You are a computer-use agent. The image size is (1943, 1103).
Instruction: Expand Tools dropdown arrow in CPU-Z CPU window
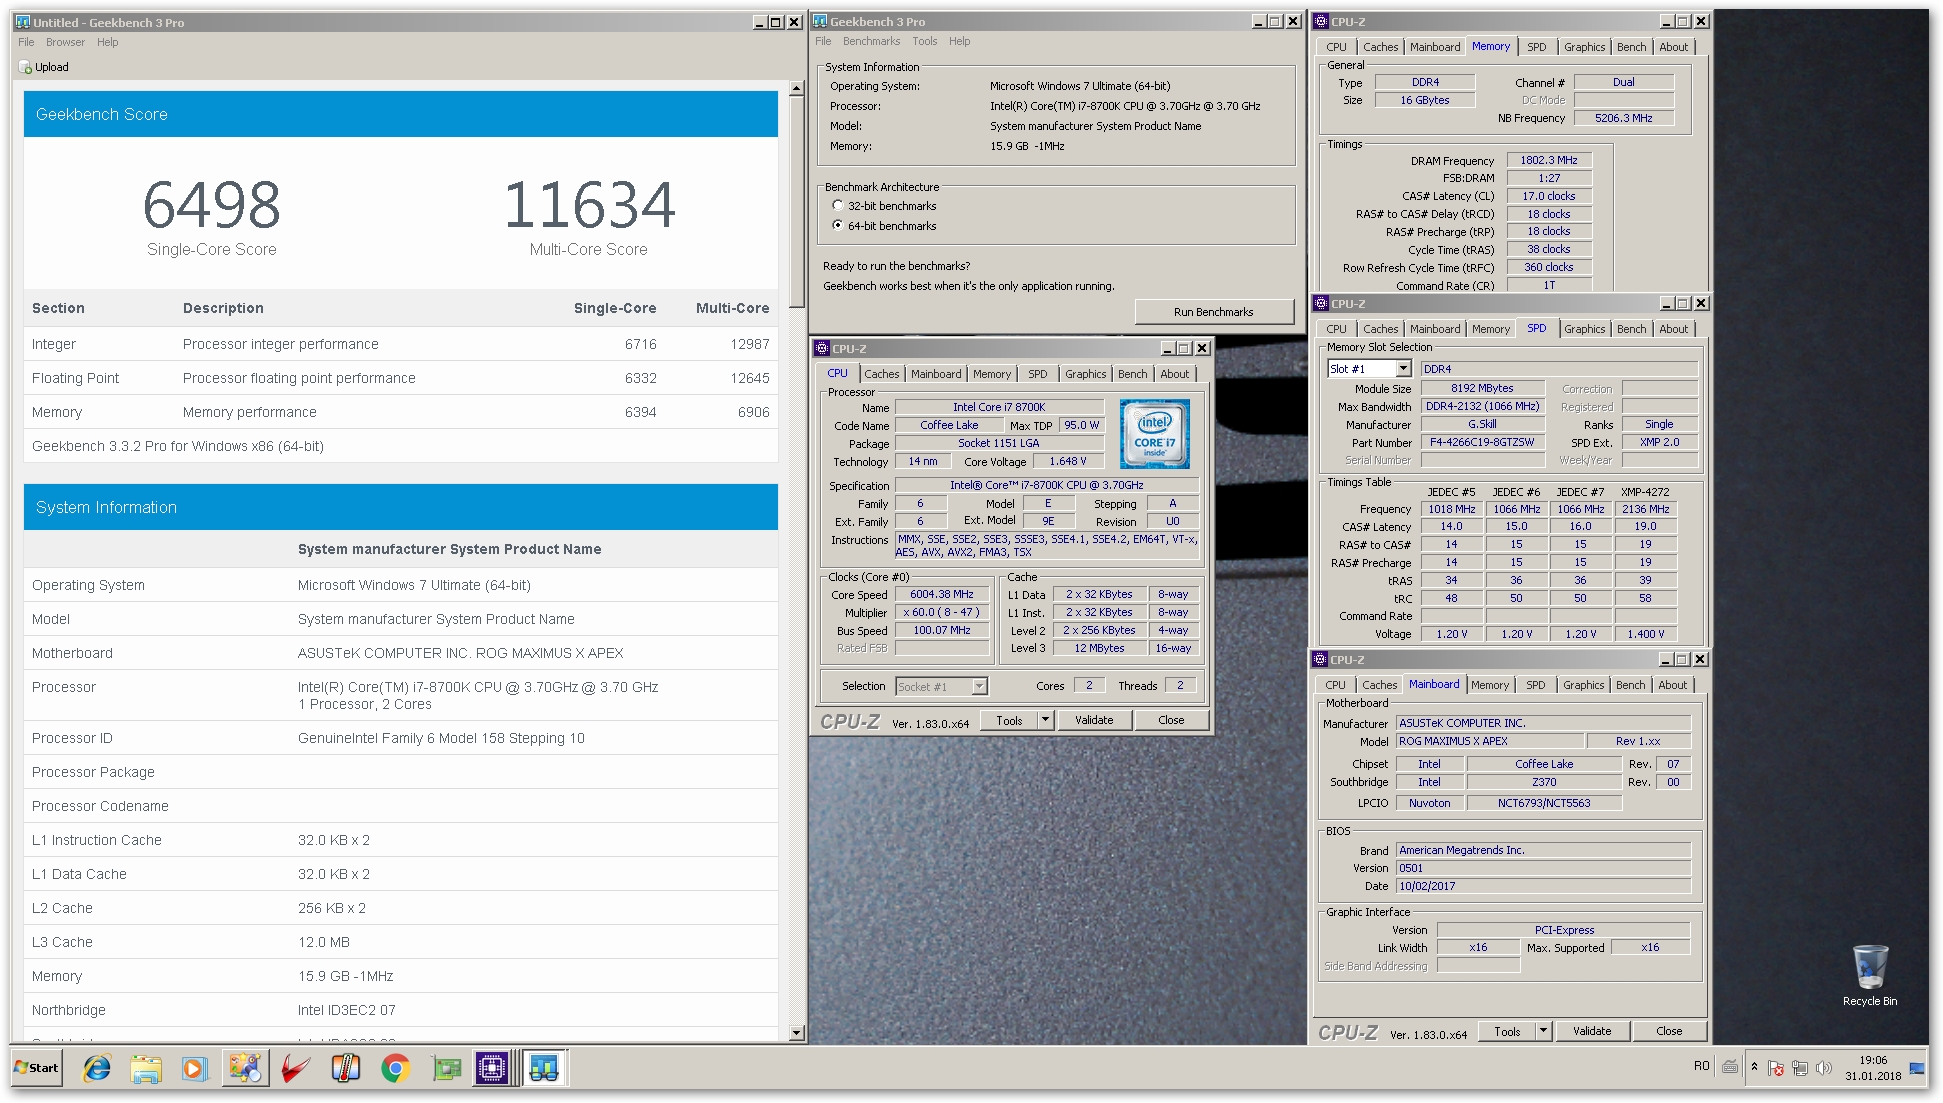1045,720
